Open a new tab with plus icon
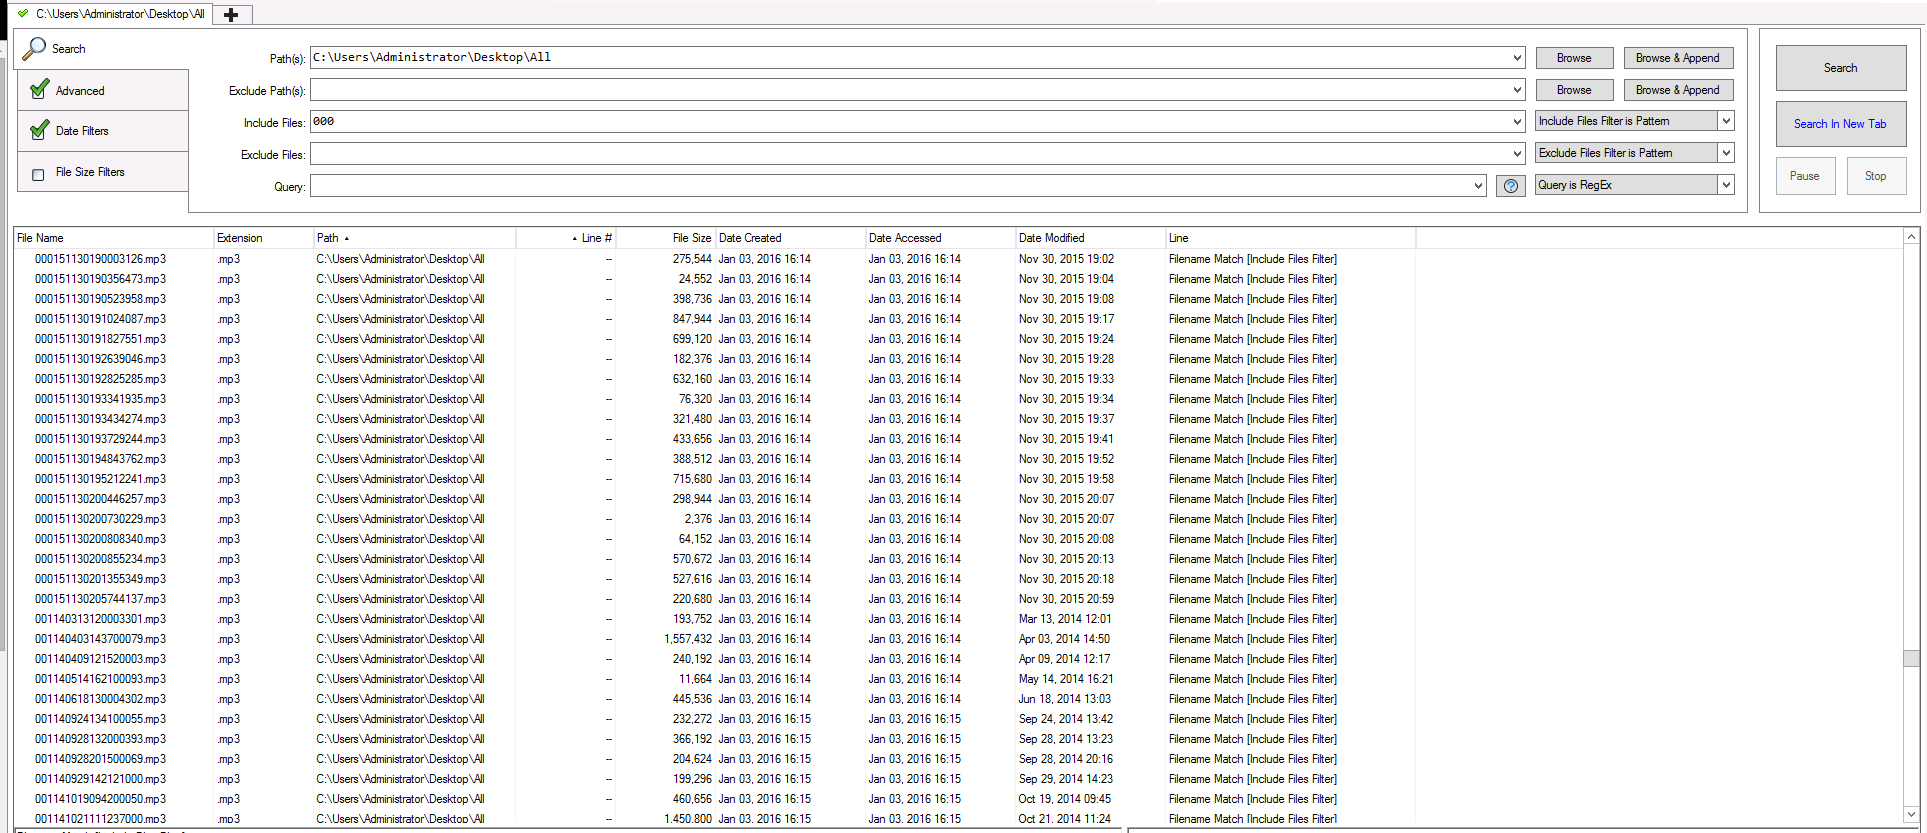The width and height of the screenshot is (1927, 833). pos(231,14)
